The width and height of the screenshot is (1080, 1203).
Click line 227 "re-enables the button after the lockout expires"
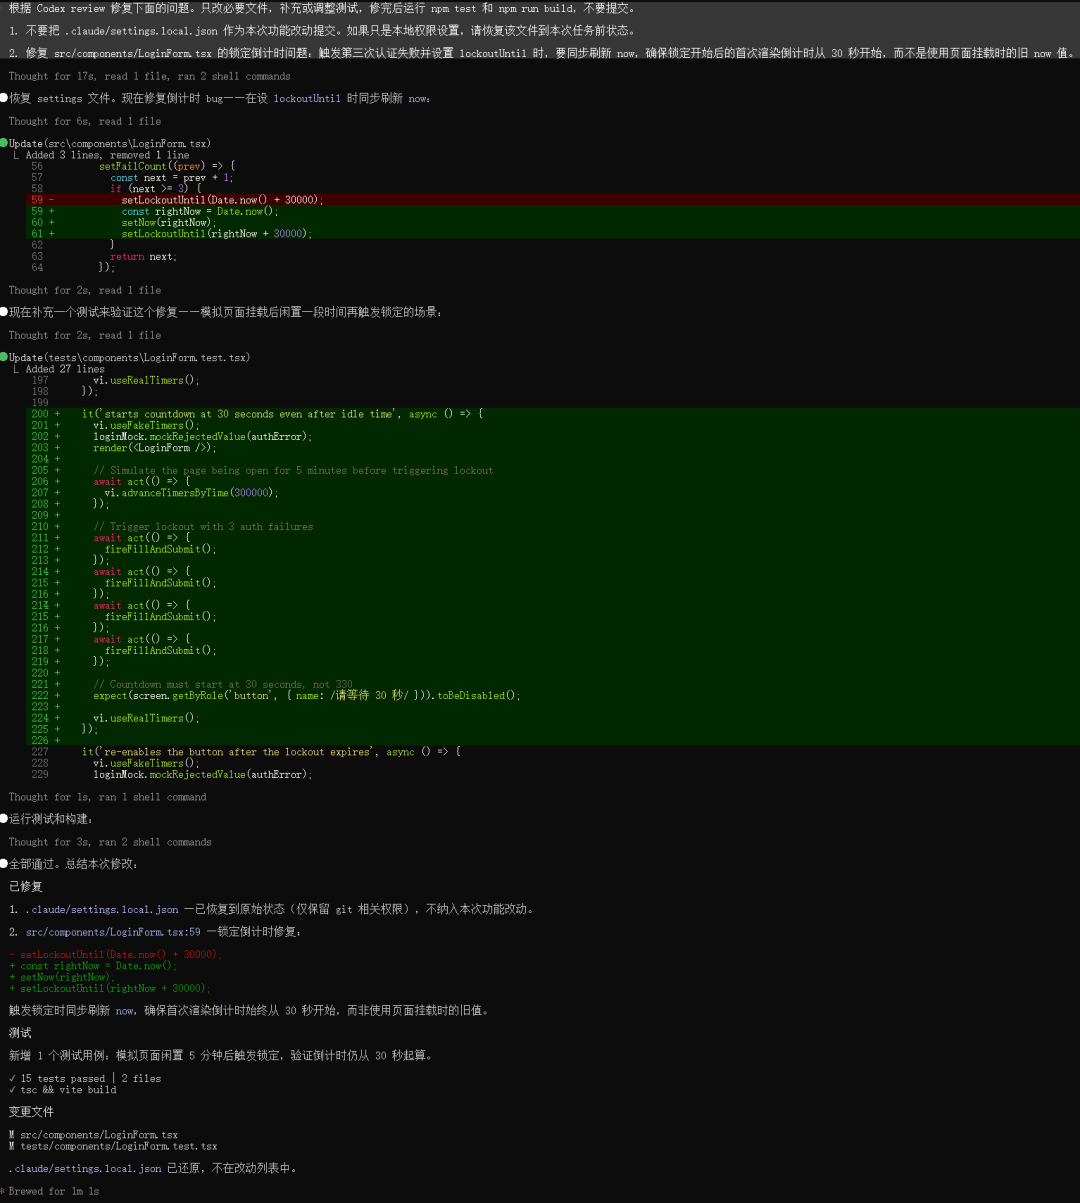pyautogui.click(x=271, y=752)
